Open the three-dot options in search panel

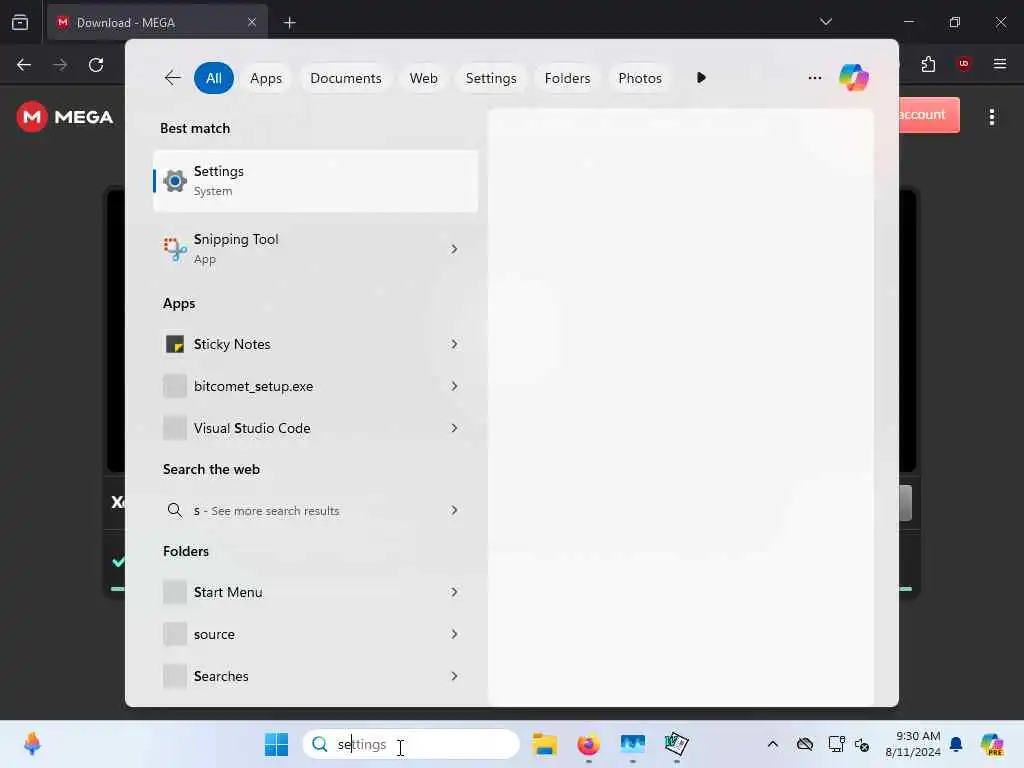(x=814, y=78)
